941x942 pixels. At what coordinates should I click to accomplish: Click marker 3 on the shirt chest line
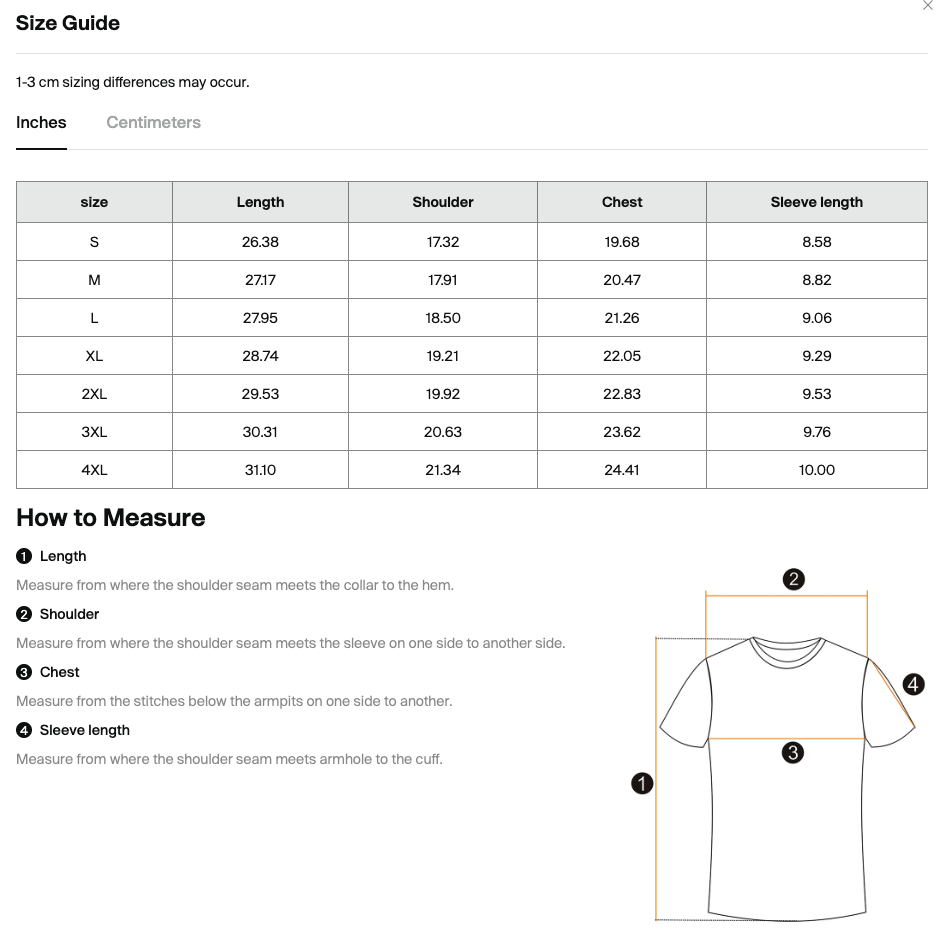pyautogui.click(x=793, y=753)
